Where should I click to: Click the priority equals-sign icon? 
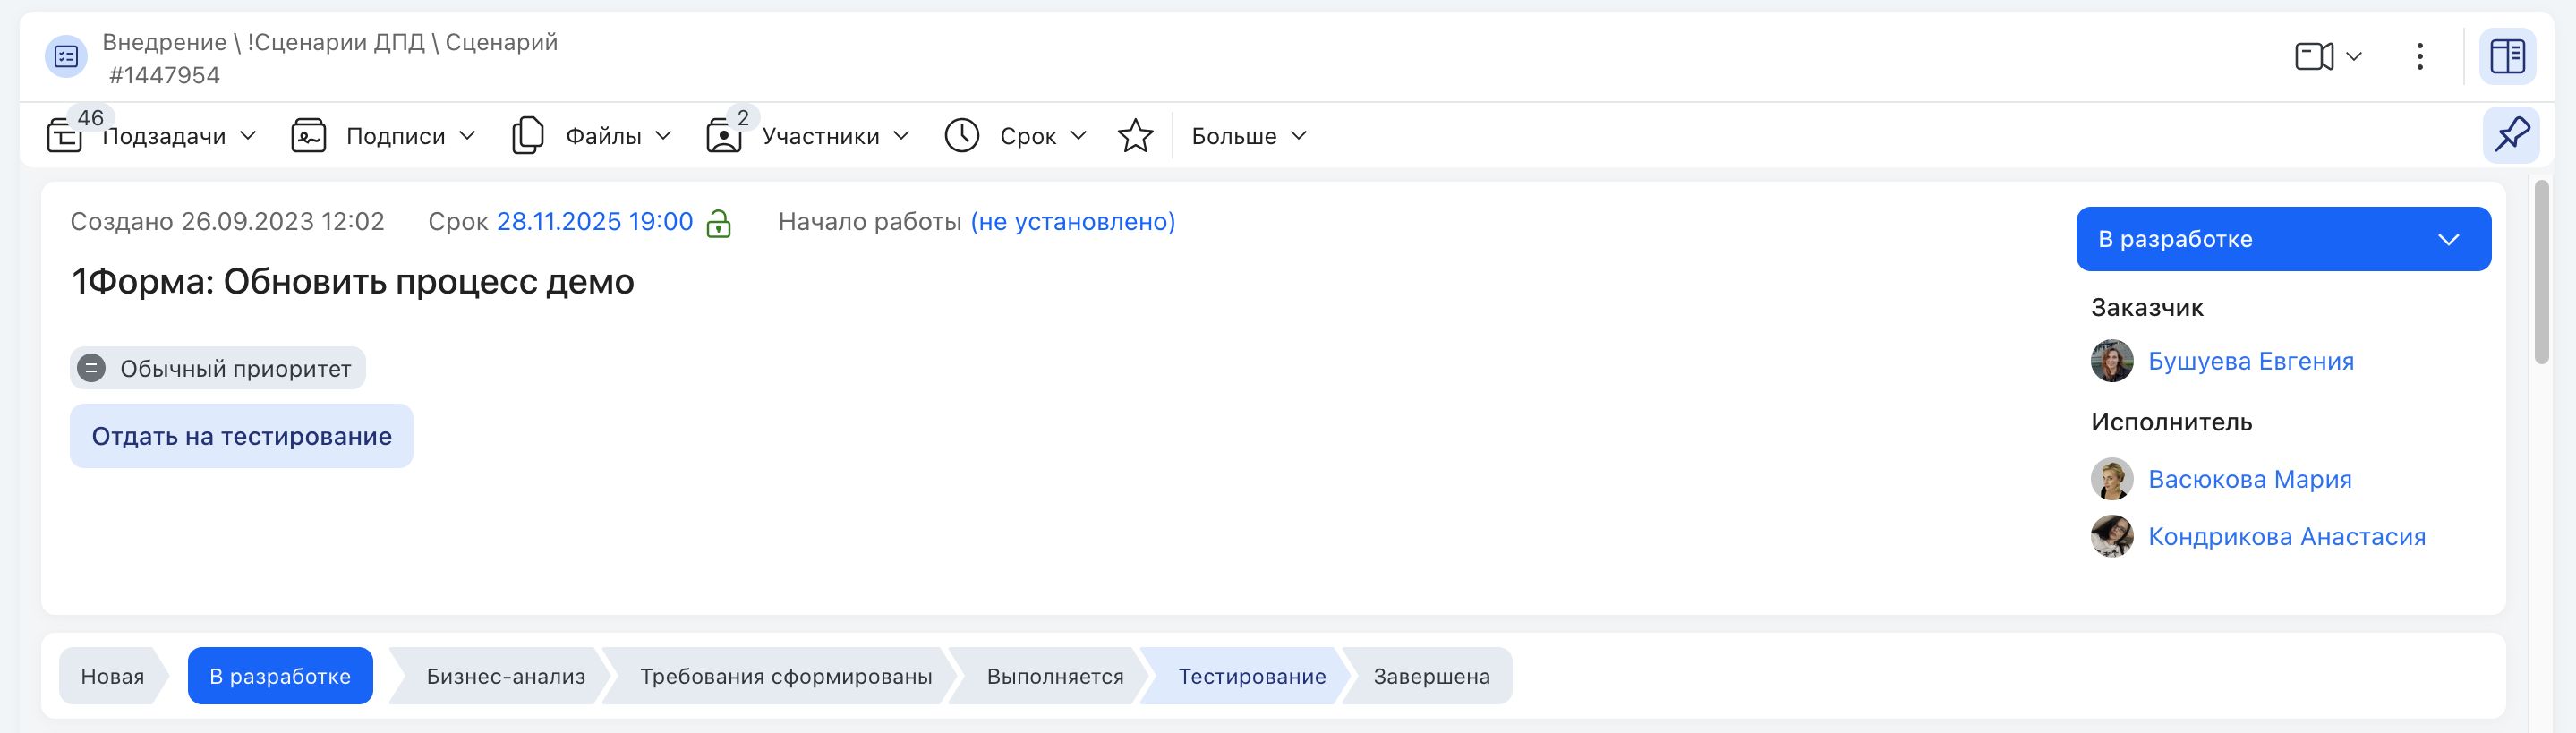pyautogui.click(x=91, y=368)
